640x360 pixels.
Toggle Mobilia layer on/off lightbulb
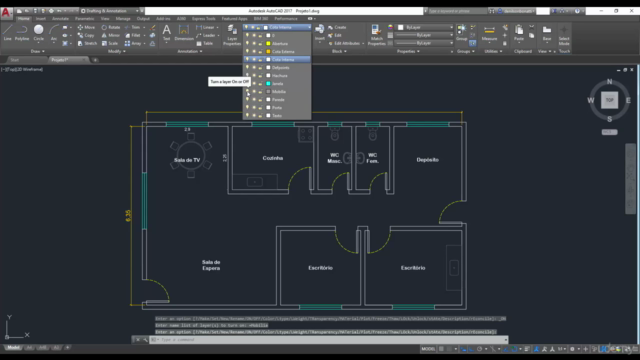pyautogui.click(x=247, y=91)
